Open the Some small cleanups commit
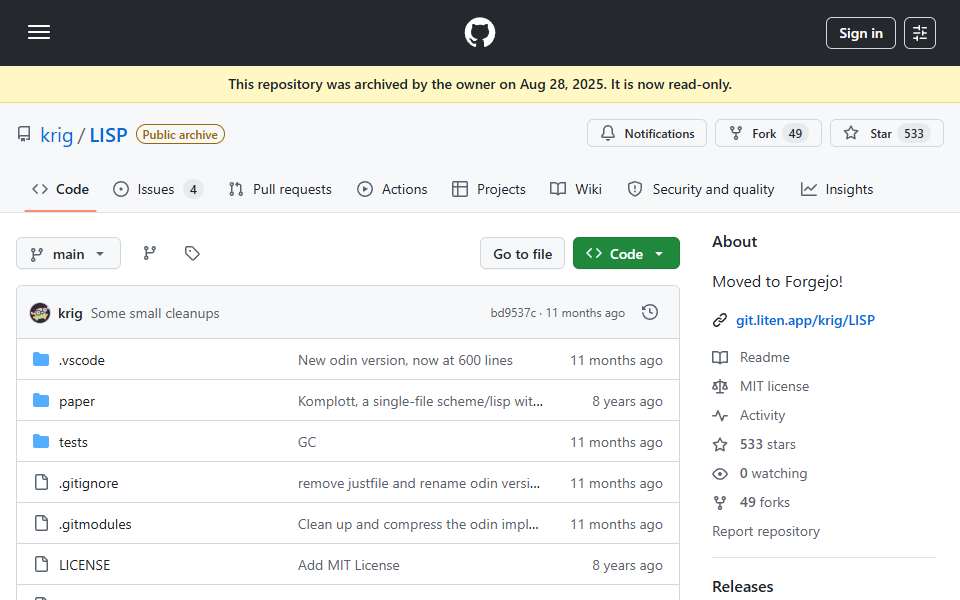 (x=155, y=313)
